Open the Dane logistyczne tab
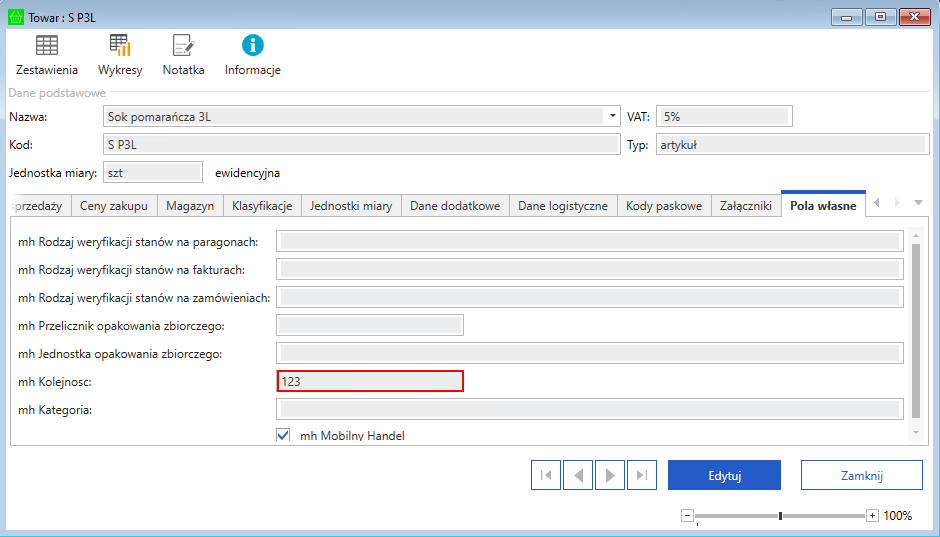Image resolution: width=940 pixels, height=537 pixels. [x=563, y=206]
